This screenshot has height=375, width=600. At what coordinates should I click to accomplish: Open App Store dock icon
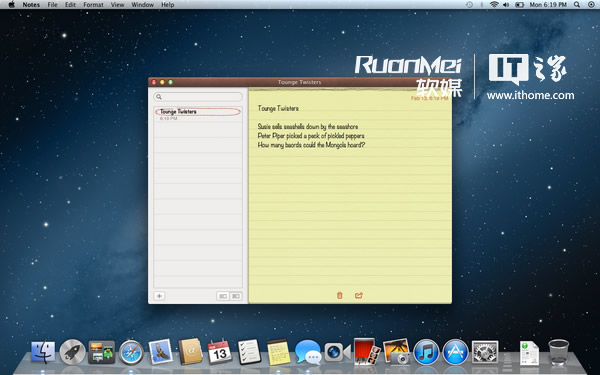click(x=455, y=352)
